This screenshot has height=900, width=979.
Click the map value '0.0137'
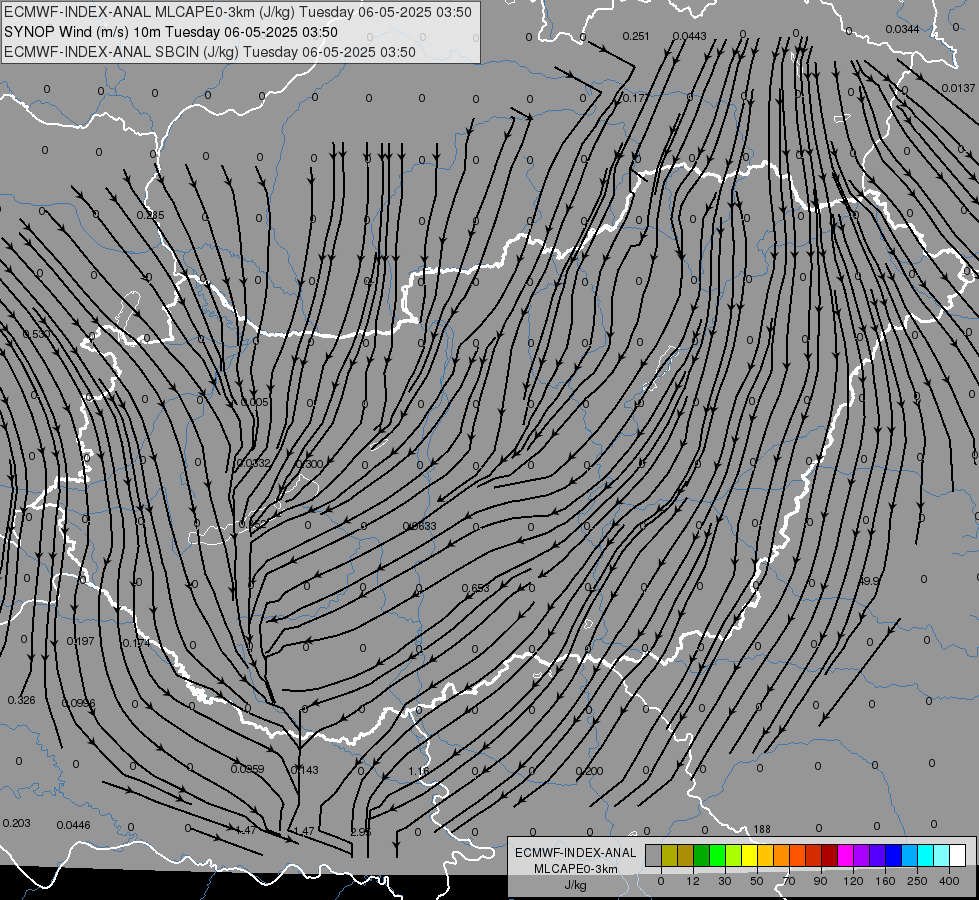(958, 88)
